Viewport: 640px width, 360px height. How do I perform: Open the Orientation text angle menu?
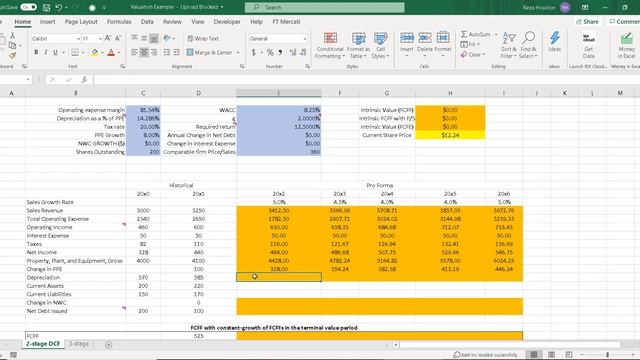pyautogui.click(x=169, y=38)
